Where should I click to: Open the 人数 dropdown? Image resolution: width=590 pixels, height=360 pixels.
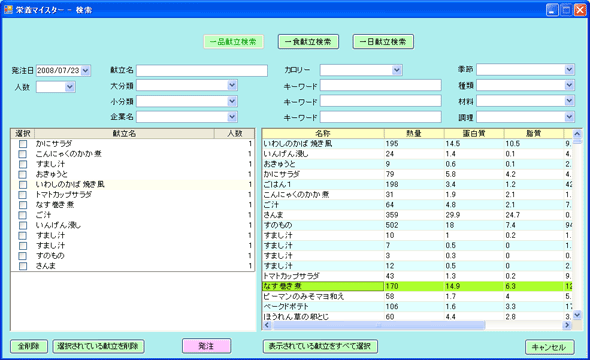(x=70, y=87)
